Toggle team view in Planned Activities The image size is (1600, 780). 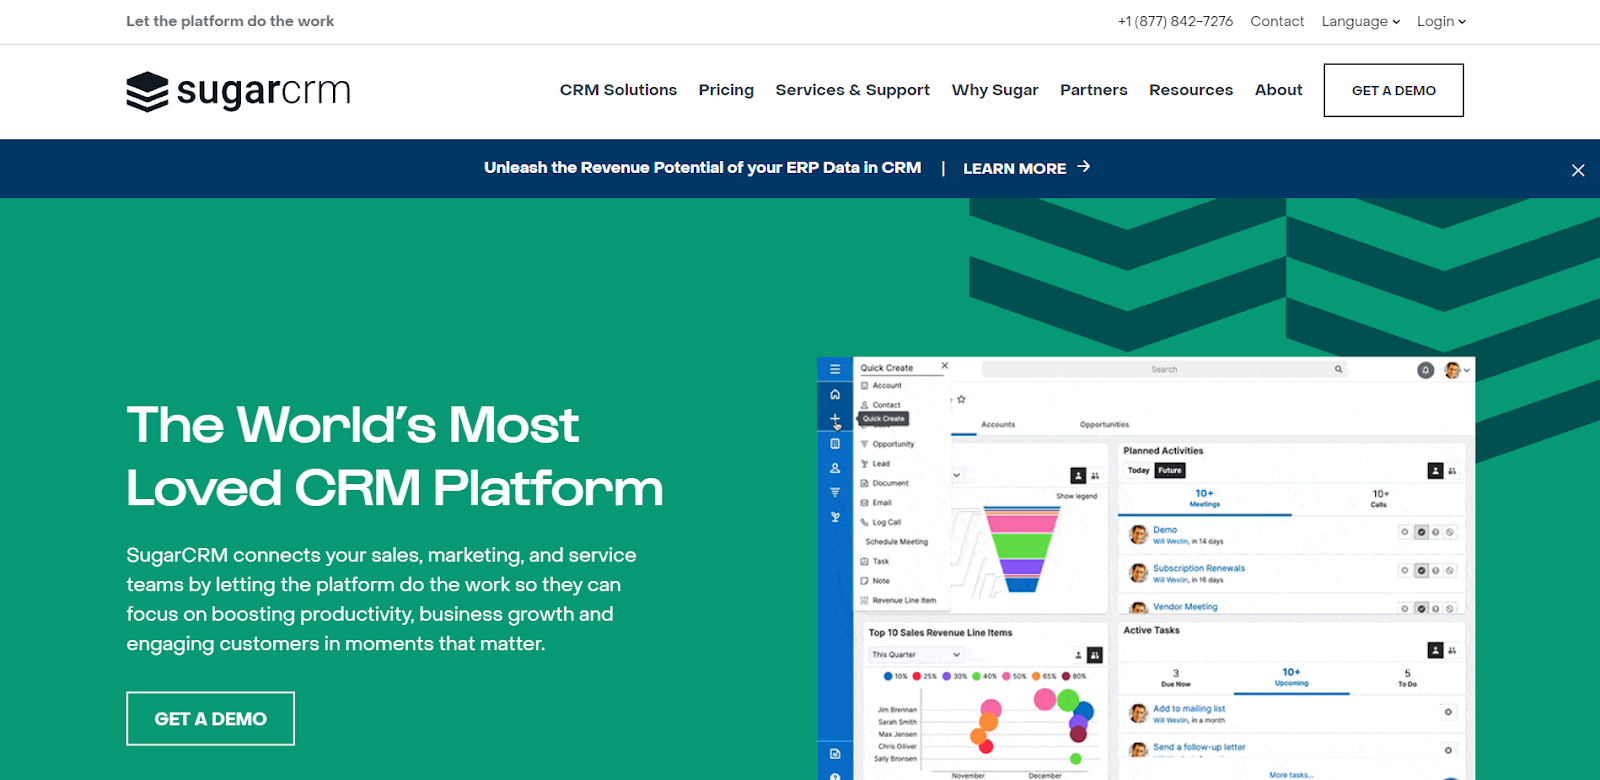coord(1452,470)
